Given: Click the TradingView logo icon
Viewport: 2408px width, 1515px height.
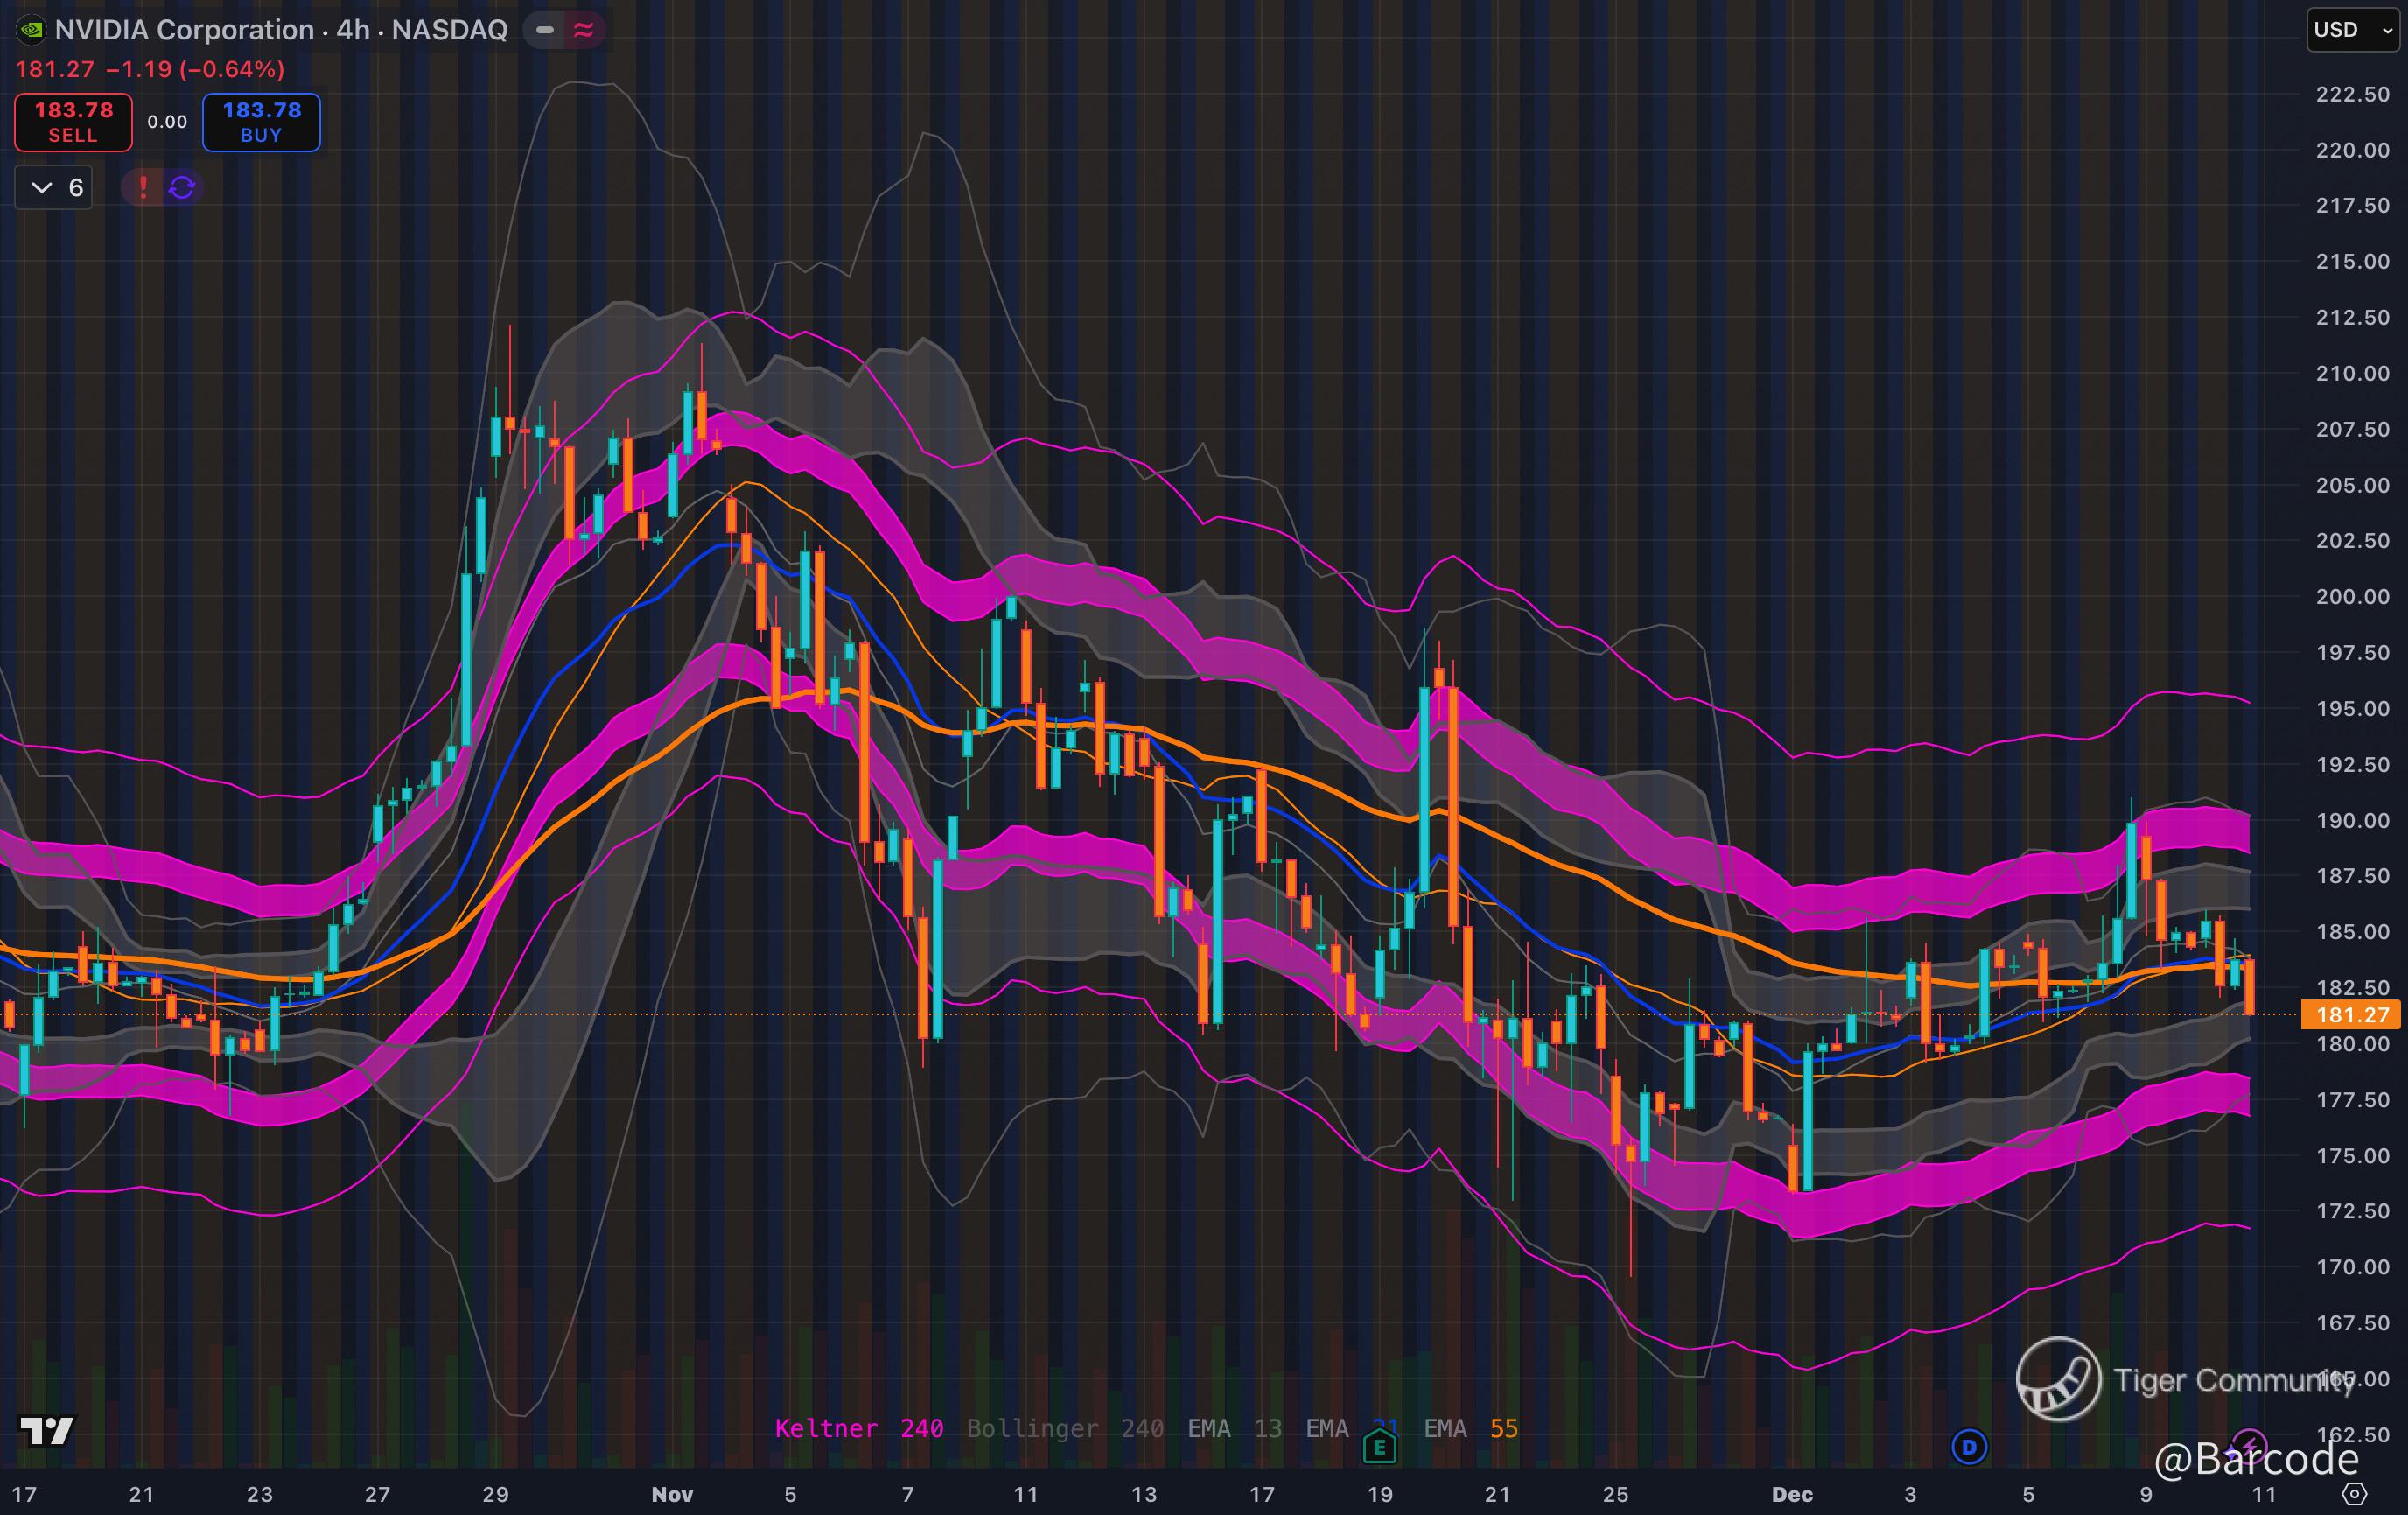Looking at the screenshot, I should pos(47,1431).
